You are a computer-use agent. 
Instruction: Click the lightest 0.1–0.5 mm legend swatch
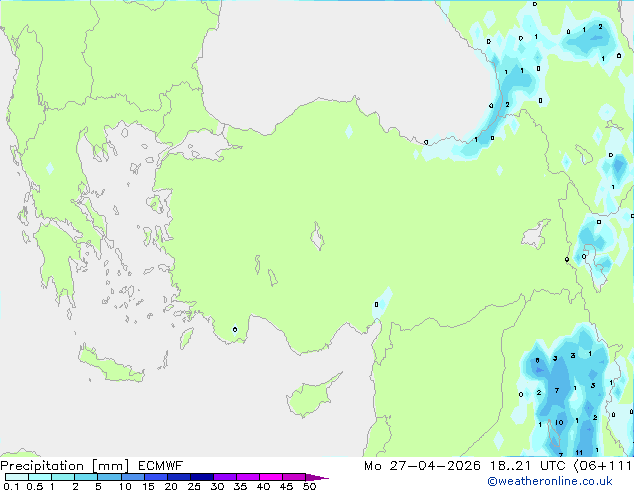click(x=17, y=477)
